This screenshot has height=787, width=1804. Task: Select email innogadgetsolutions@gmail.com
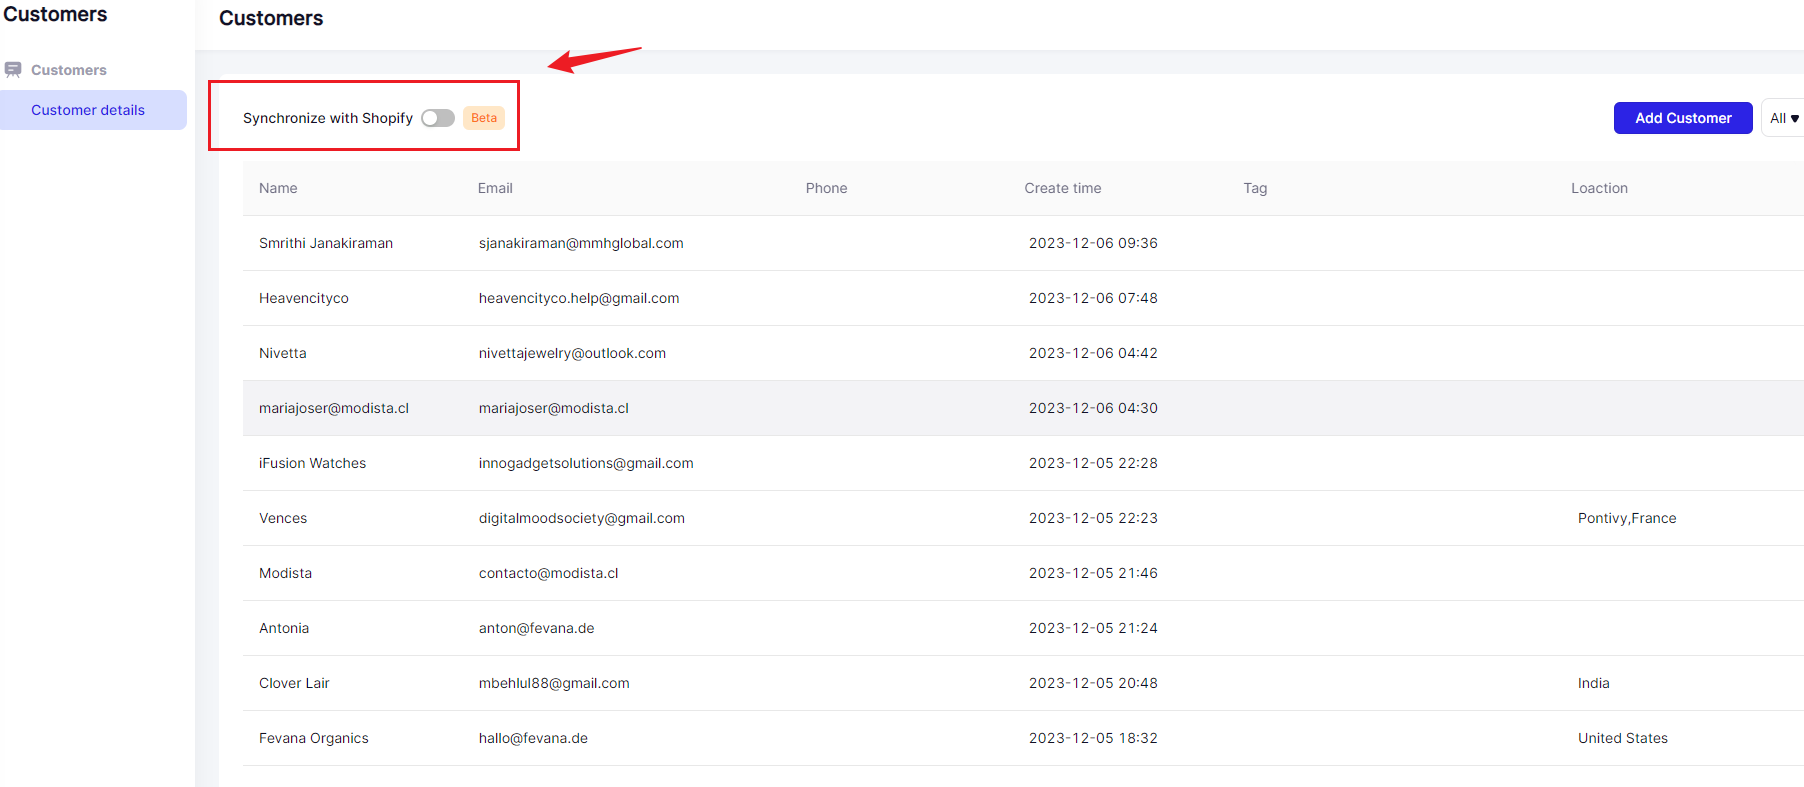(x=586, y=463)
